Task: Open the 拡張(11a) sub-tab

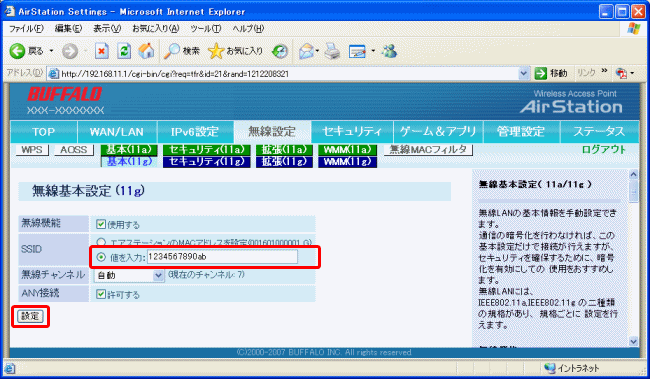Action: click(284, 150)
